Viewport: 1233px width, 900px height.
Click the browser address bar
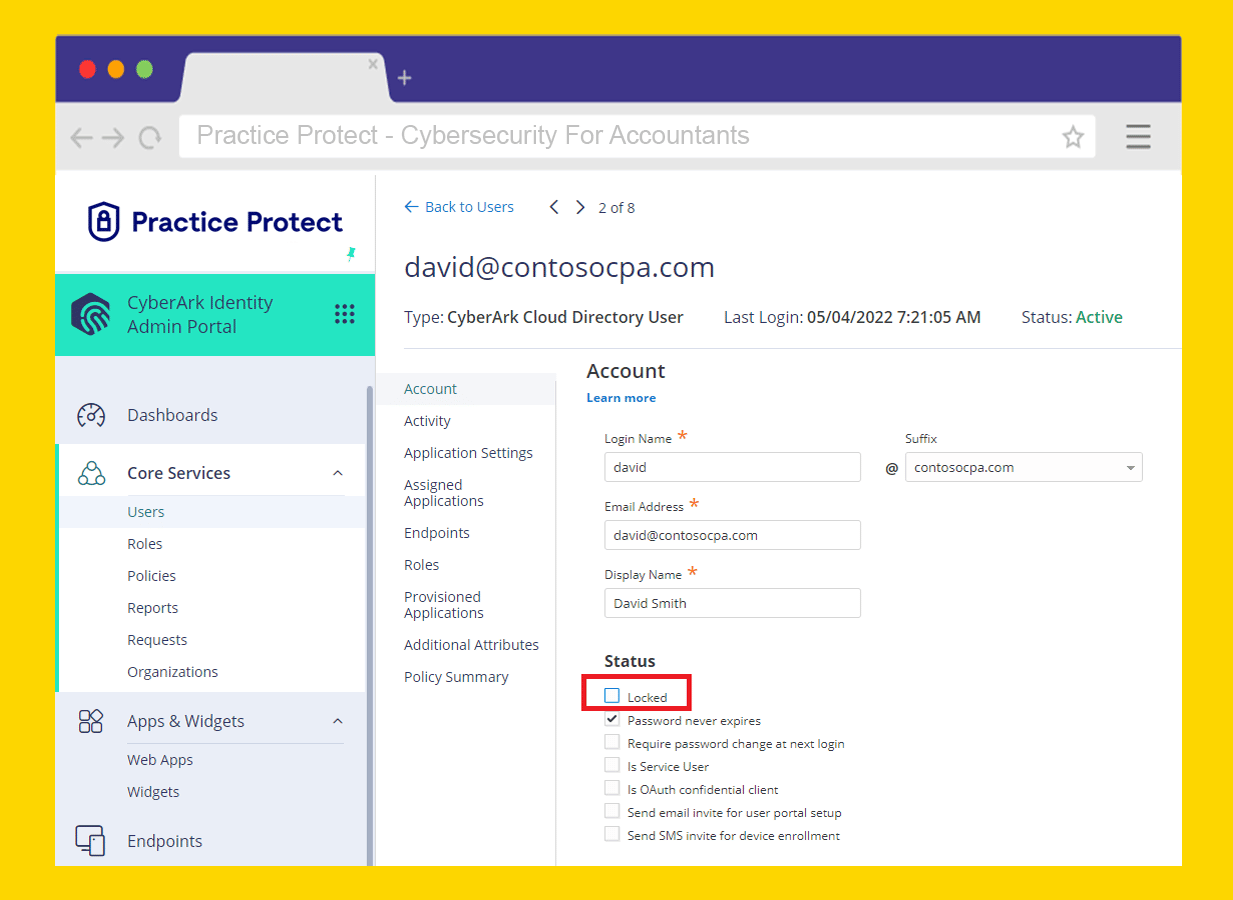tap(637, 136)
